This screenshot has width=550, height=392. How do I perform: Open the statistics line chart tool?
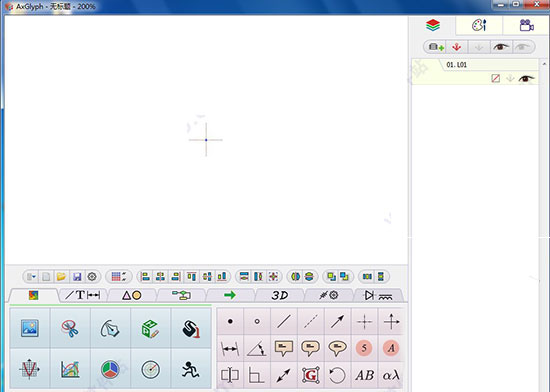coord(70,369)
